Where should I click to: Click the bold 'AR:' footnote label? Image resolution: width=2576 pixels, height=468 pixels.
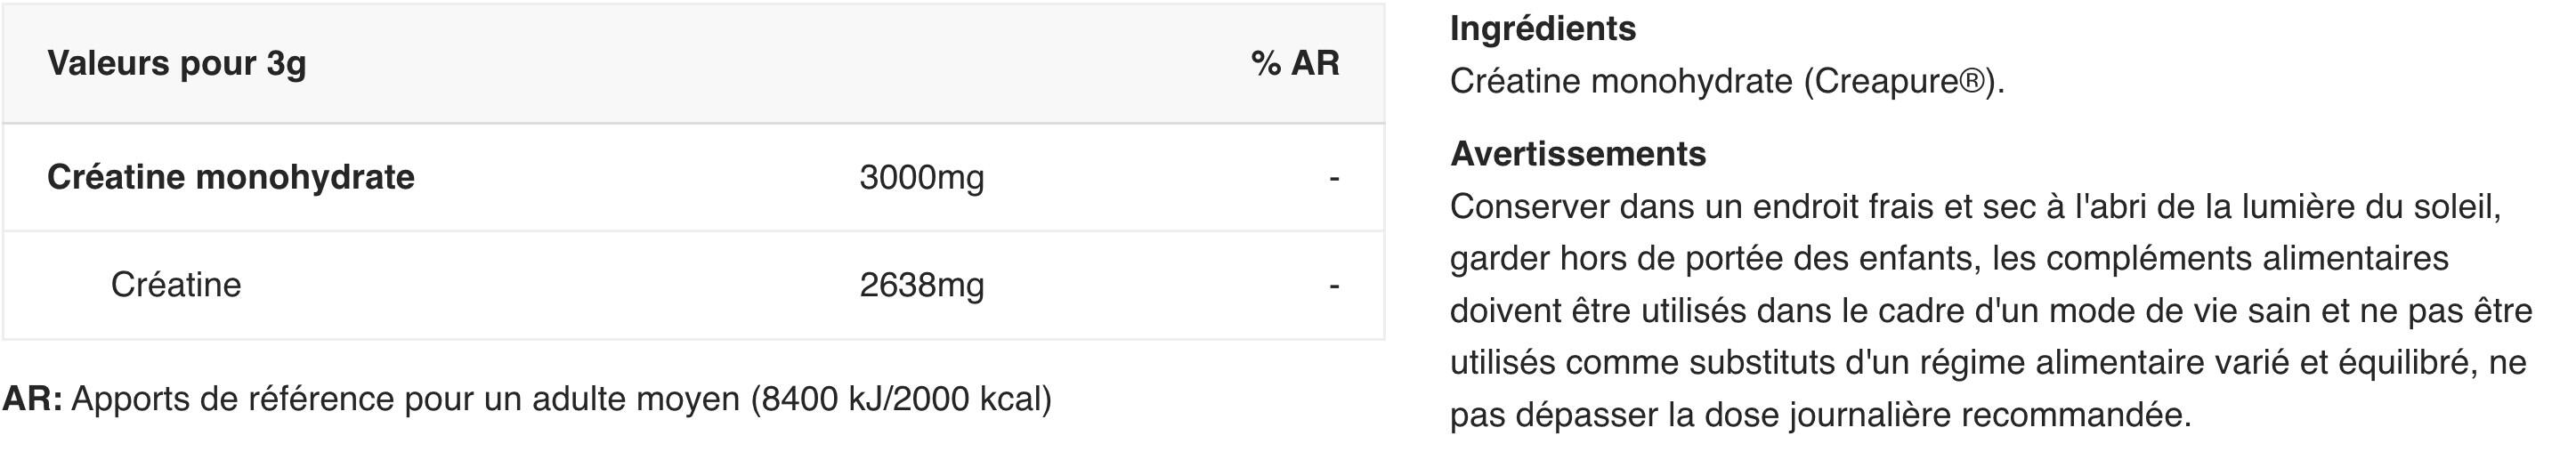[x=32, y=399]
